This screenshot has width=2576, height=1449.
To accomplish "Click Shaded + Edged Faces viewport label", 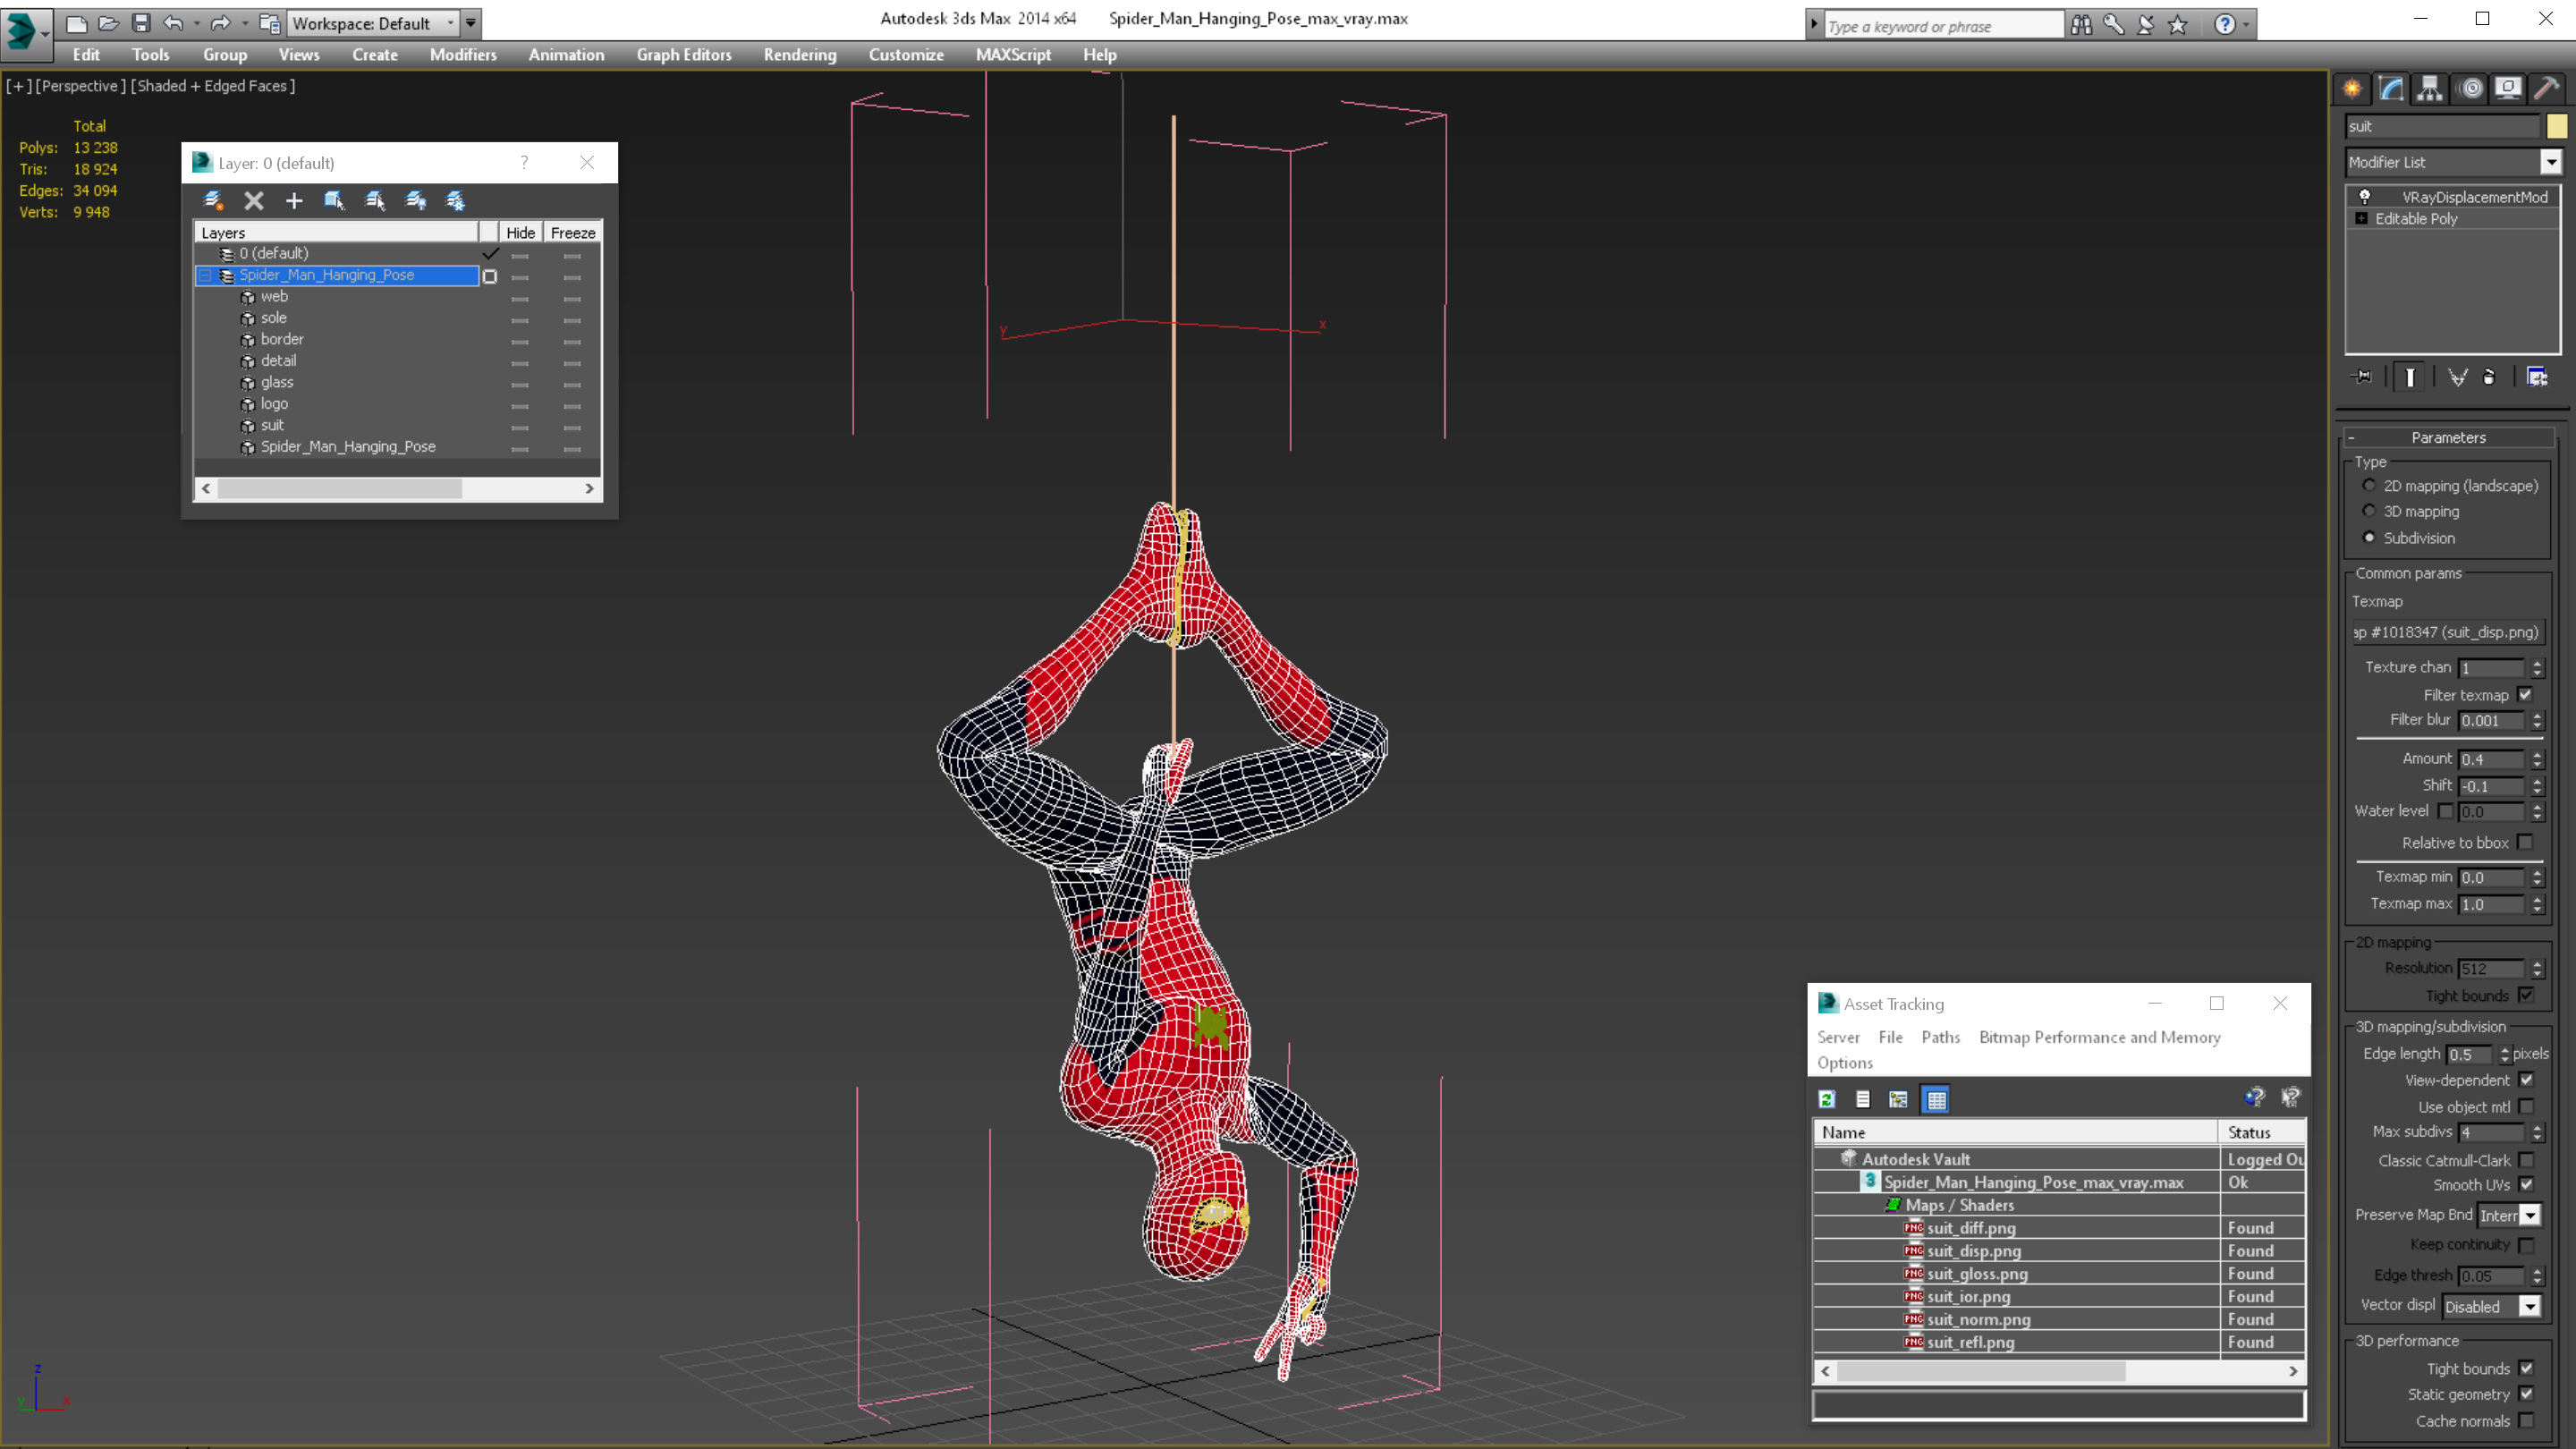I will (213, 86).
